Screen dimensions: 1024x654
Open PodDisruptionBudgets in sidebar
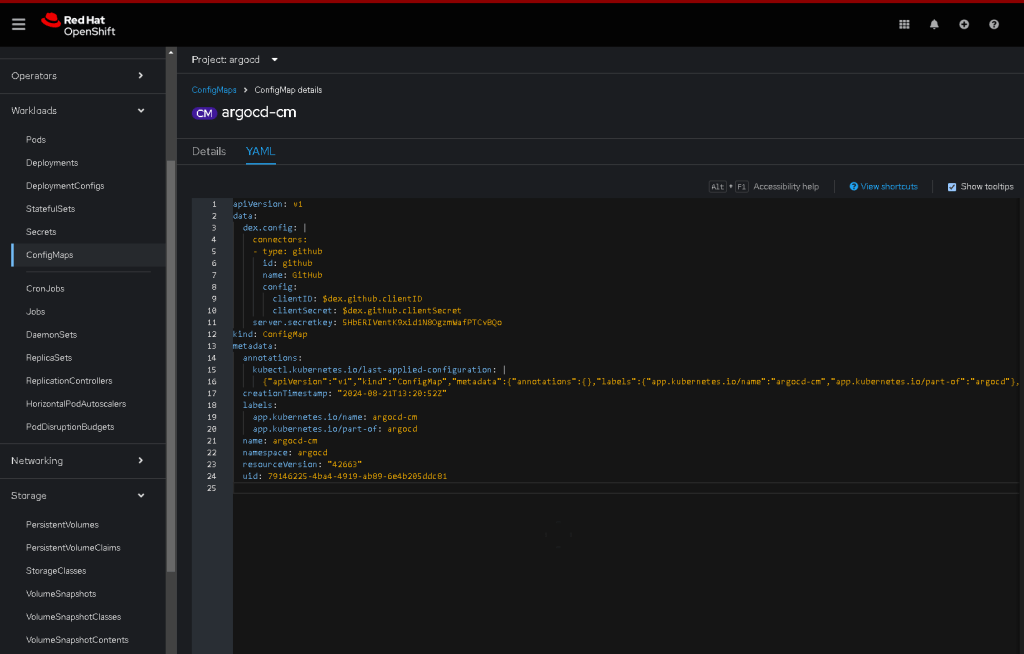tap(70, 427)
